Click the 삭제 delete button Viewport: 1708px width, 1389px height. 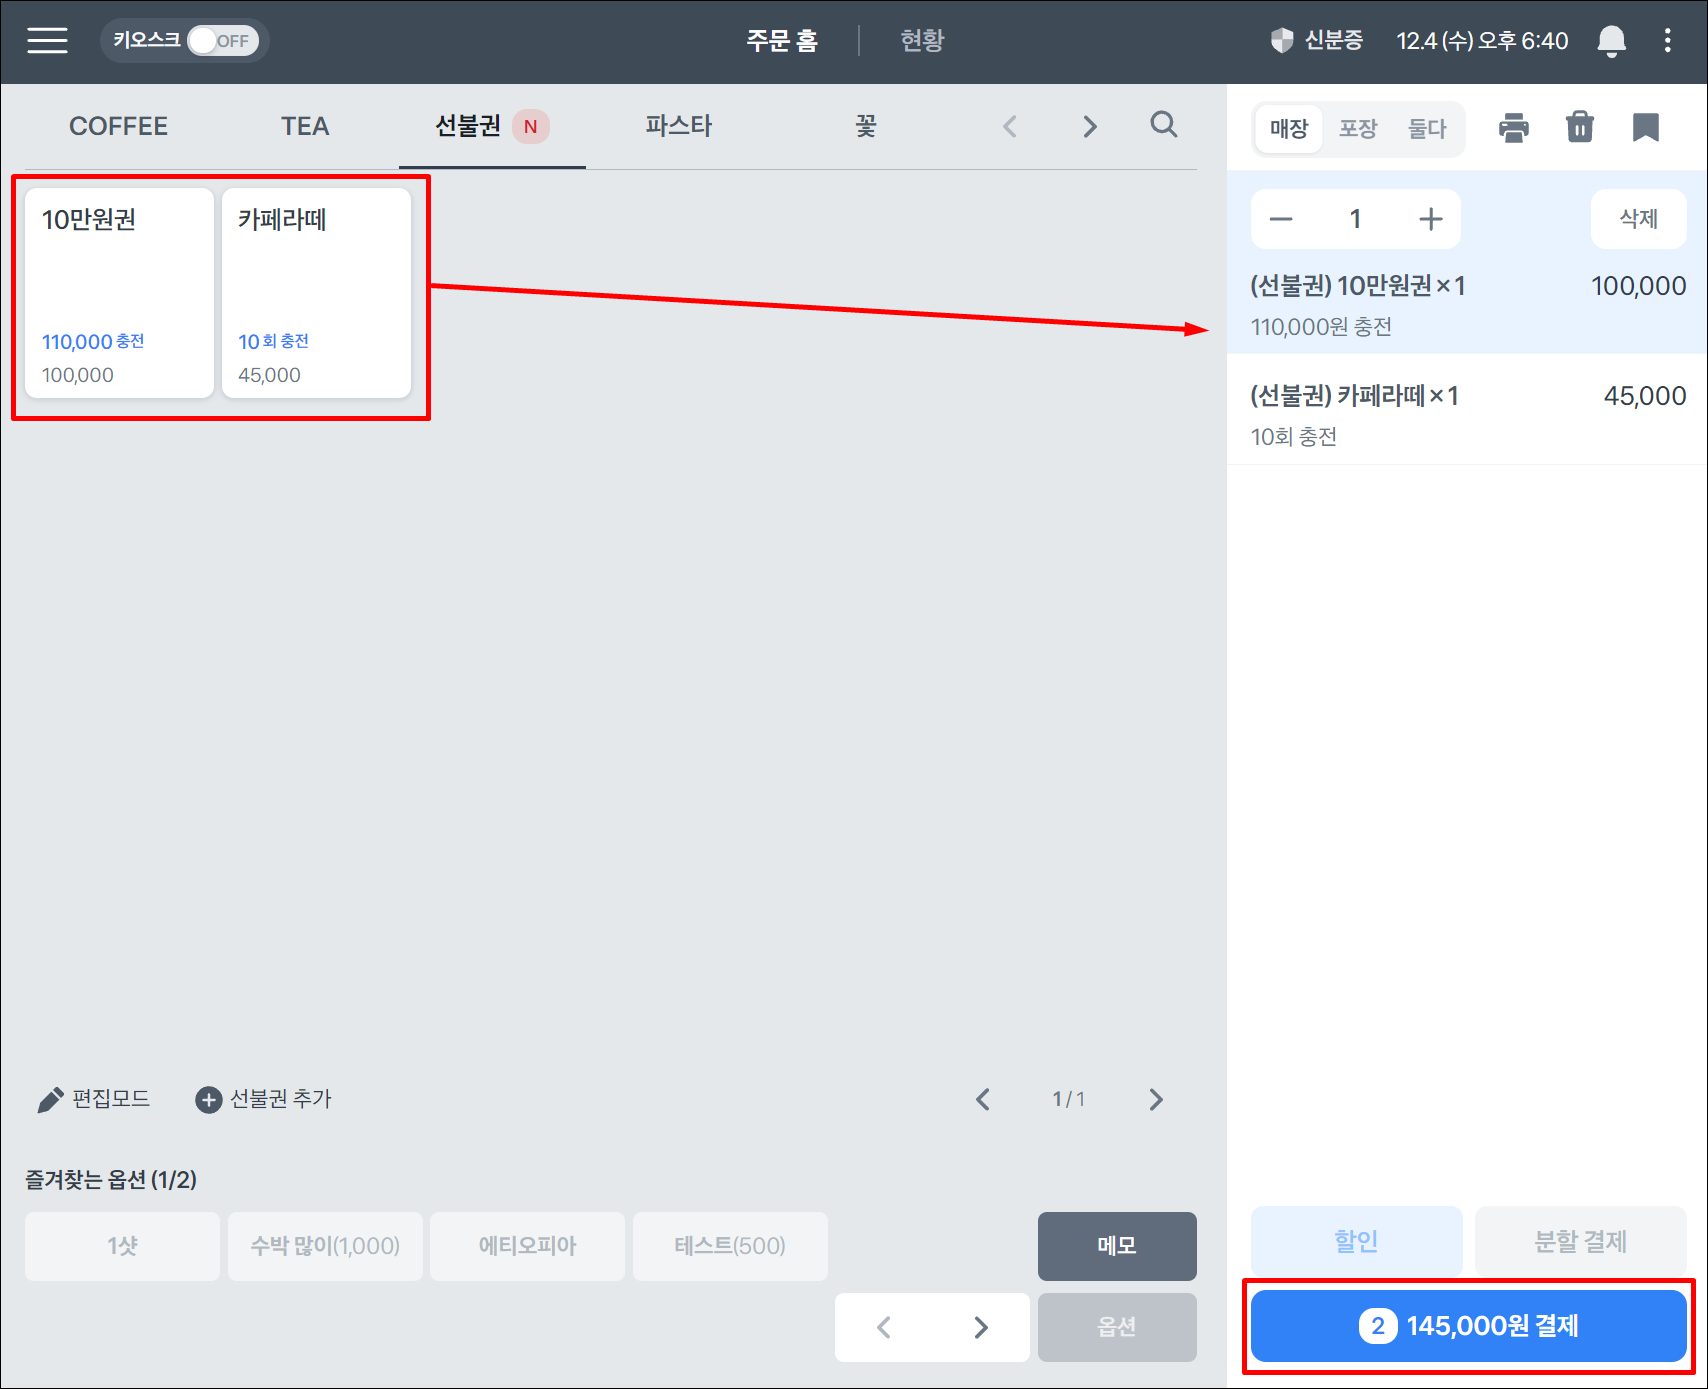coord(1638,219)
